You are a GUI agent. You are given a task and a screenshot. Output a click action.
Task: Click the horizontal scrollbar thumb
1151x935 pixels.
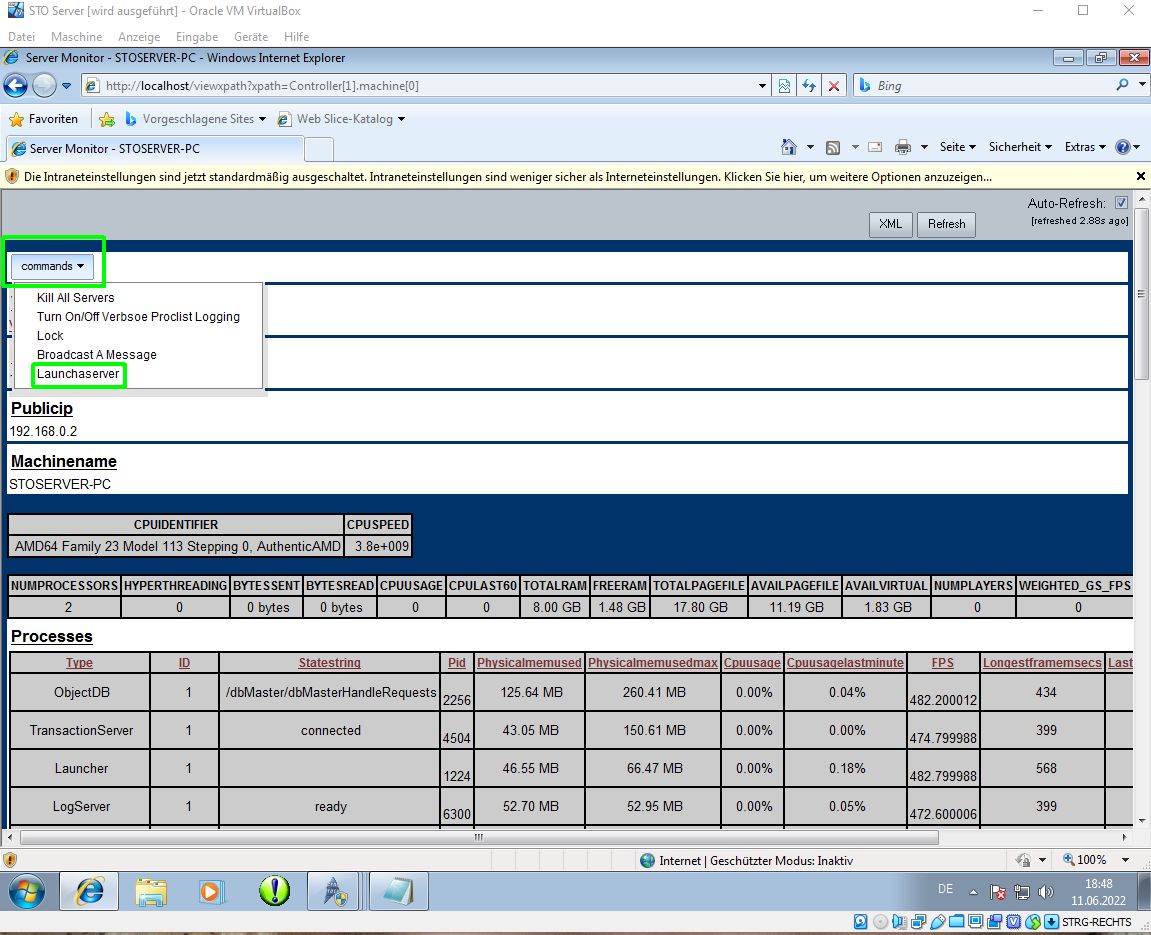coord(479,837)
